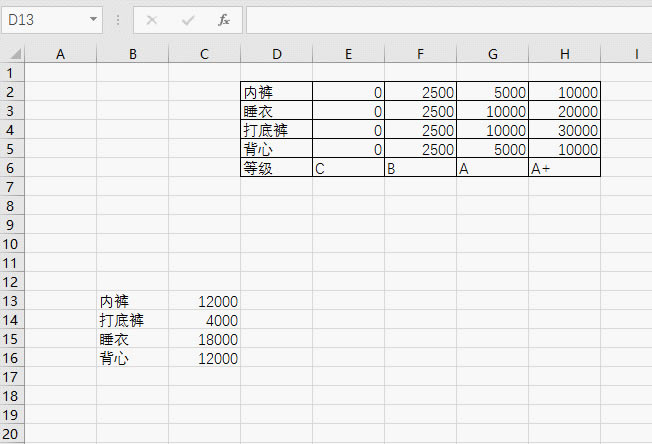This screenshot has width=652, height=444.
Task: Click cell C14 with value 4000
Action: pyautogui.click(x=205, y=320)
